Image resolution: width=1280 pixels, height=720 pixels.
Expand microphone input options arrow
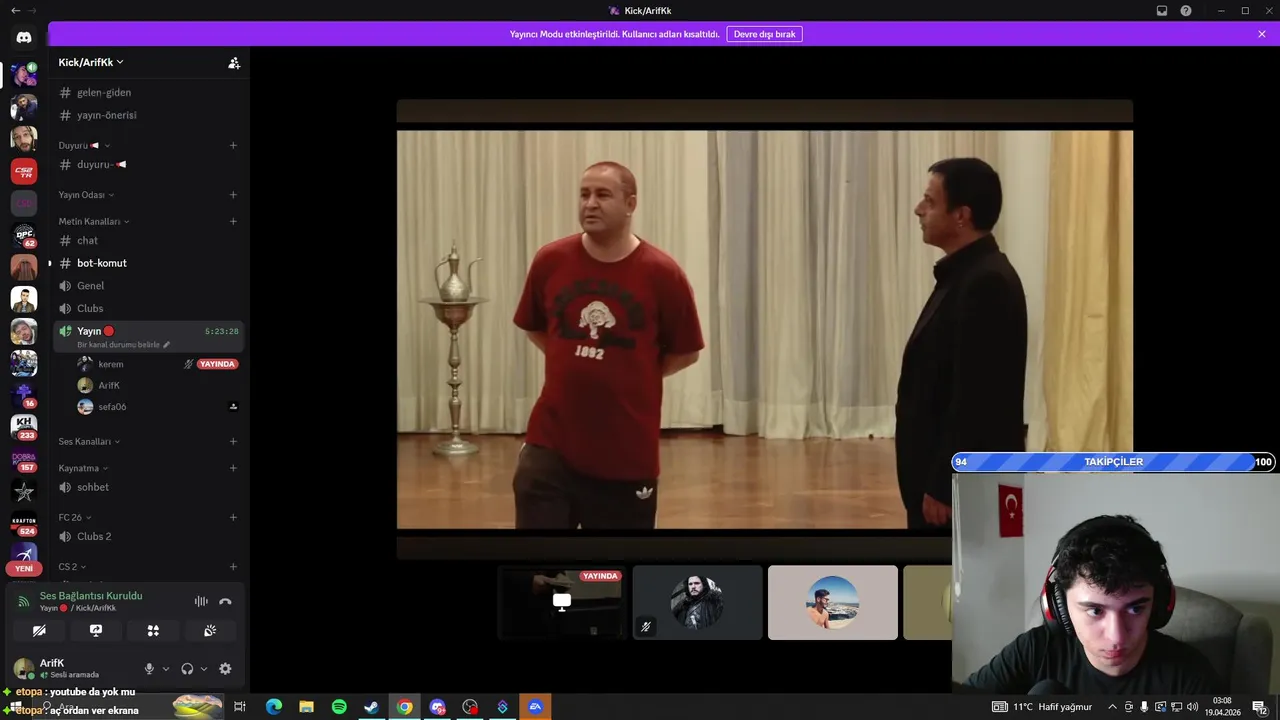tap(165, 669)
